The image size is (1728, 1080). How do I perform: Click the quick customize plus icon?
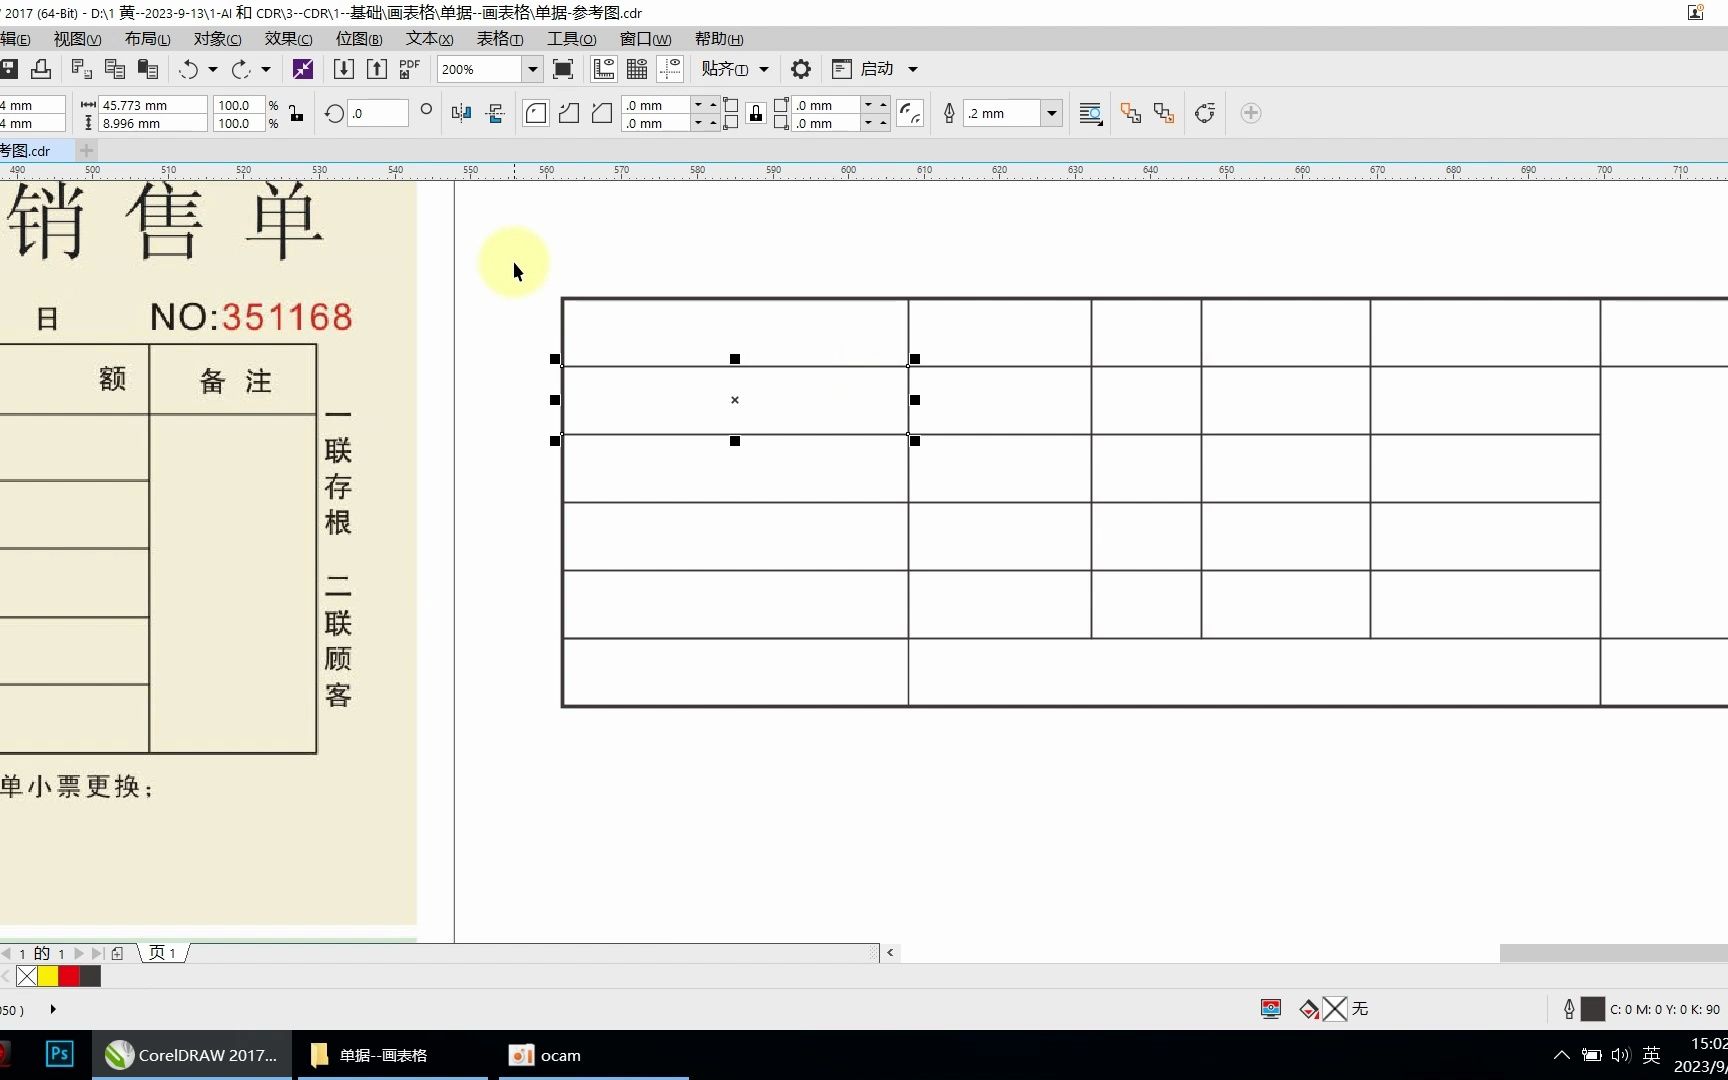pyautogui.click(x=1250, y=113)
